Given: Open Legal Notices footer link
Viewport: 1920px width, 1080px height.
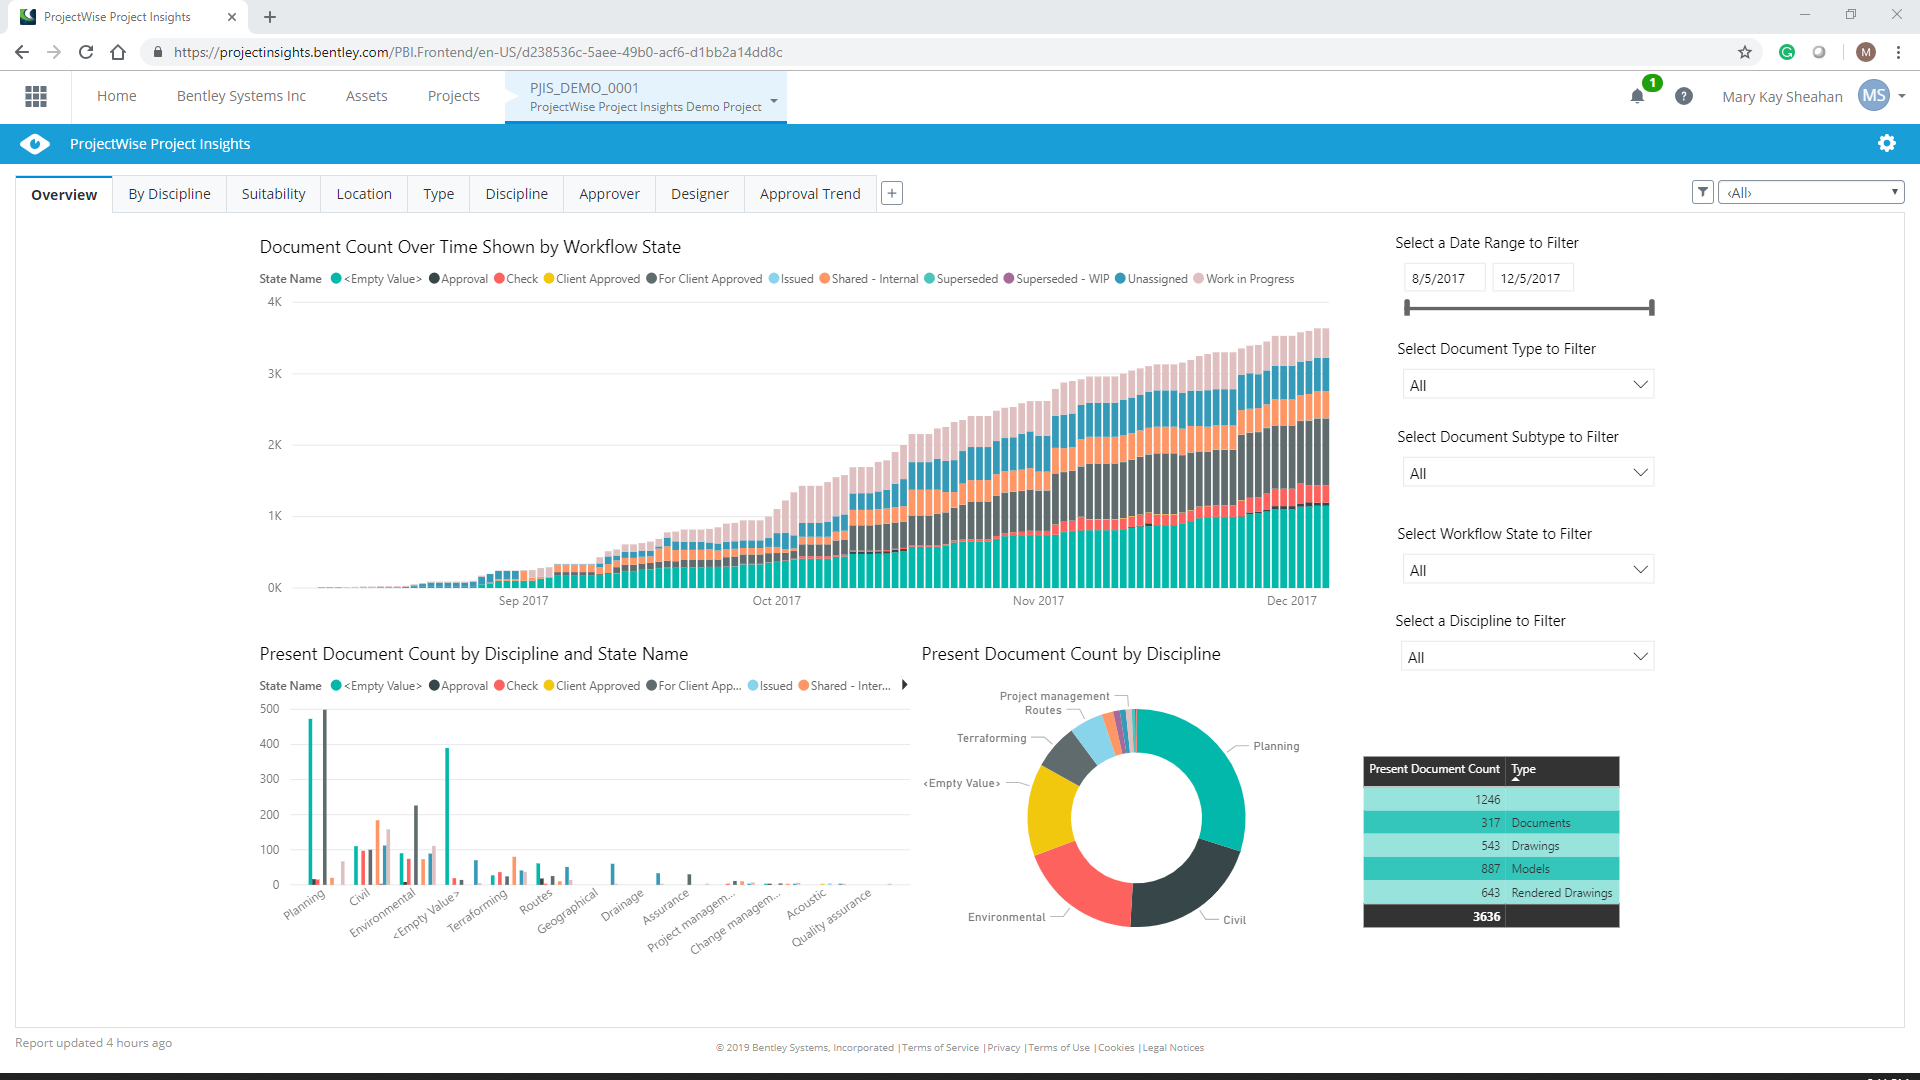Looking at the screenshot, I should point(1173,1048).
